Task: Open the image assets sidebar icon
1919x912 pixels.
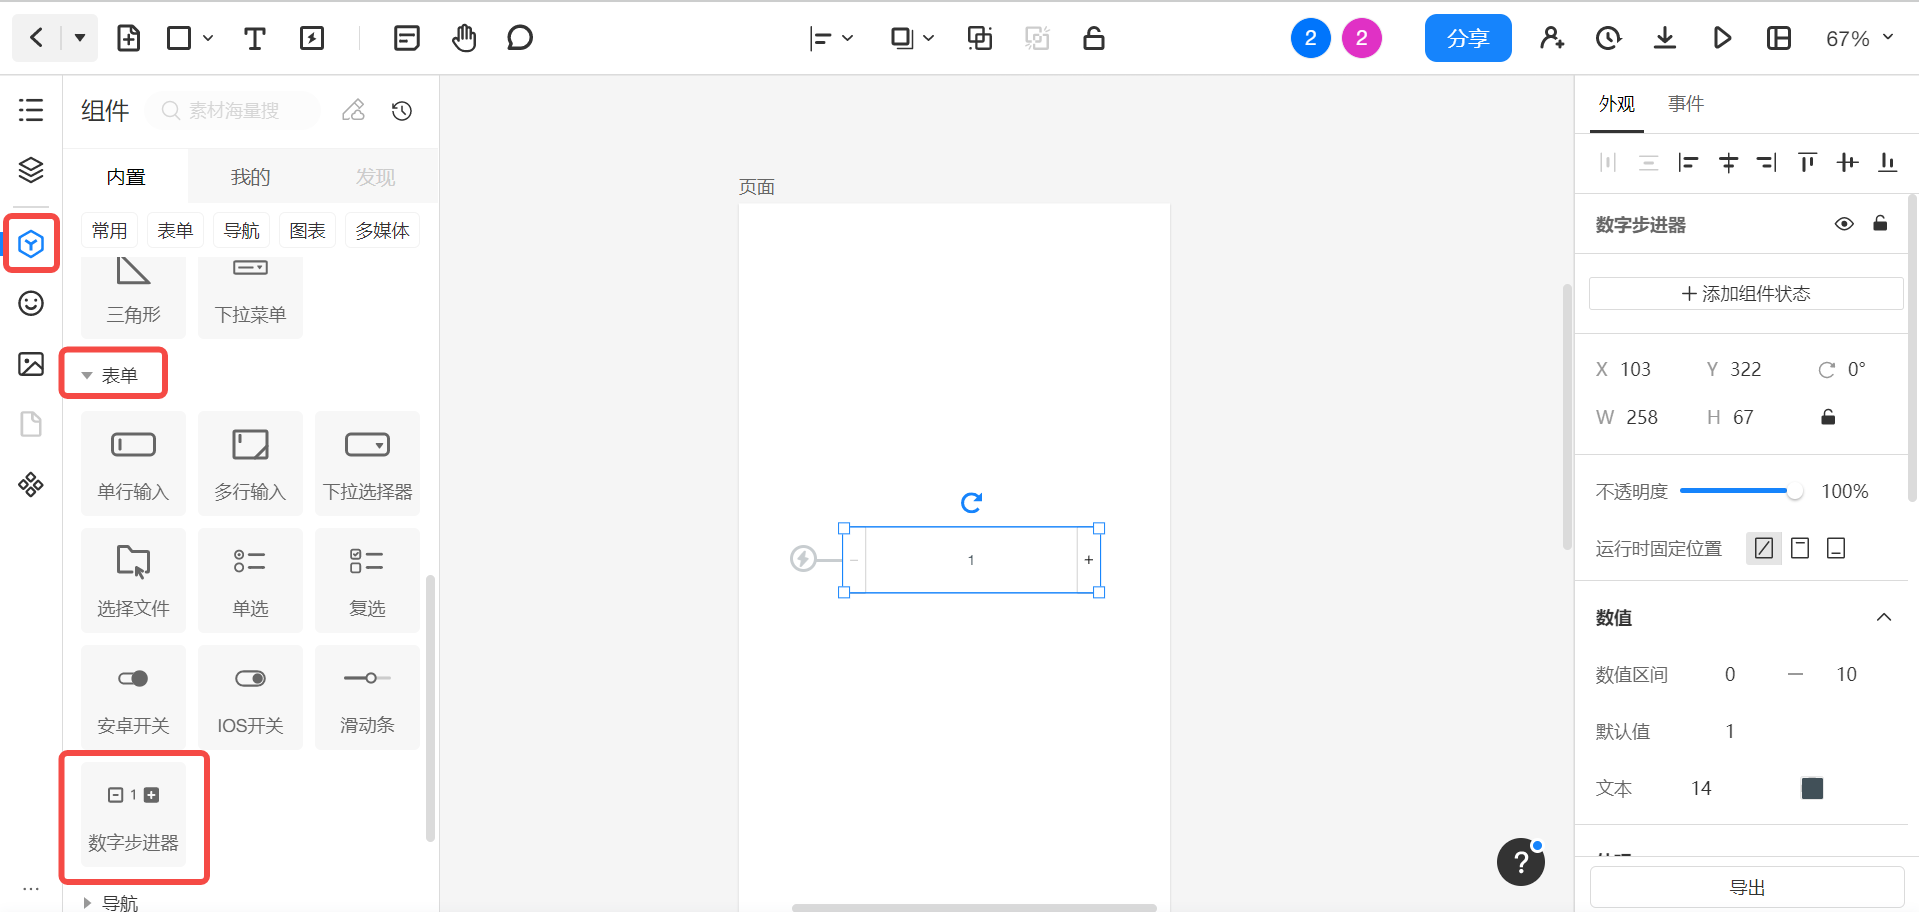Action: (31, 364)
